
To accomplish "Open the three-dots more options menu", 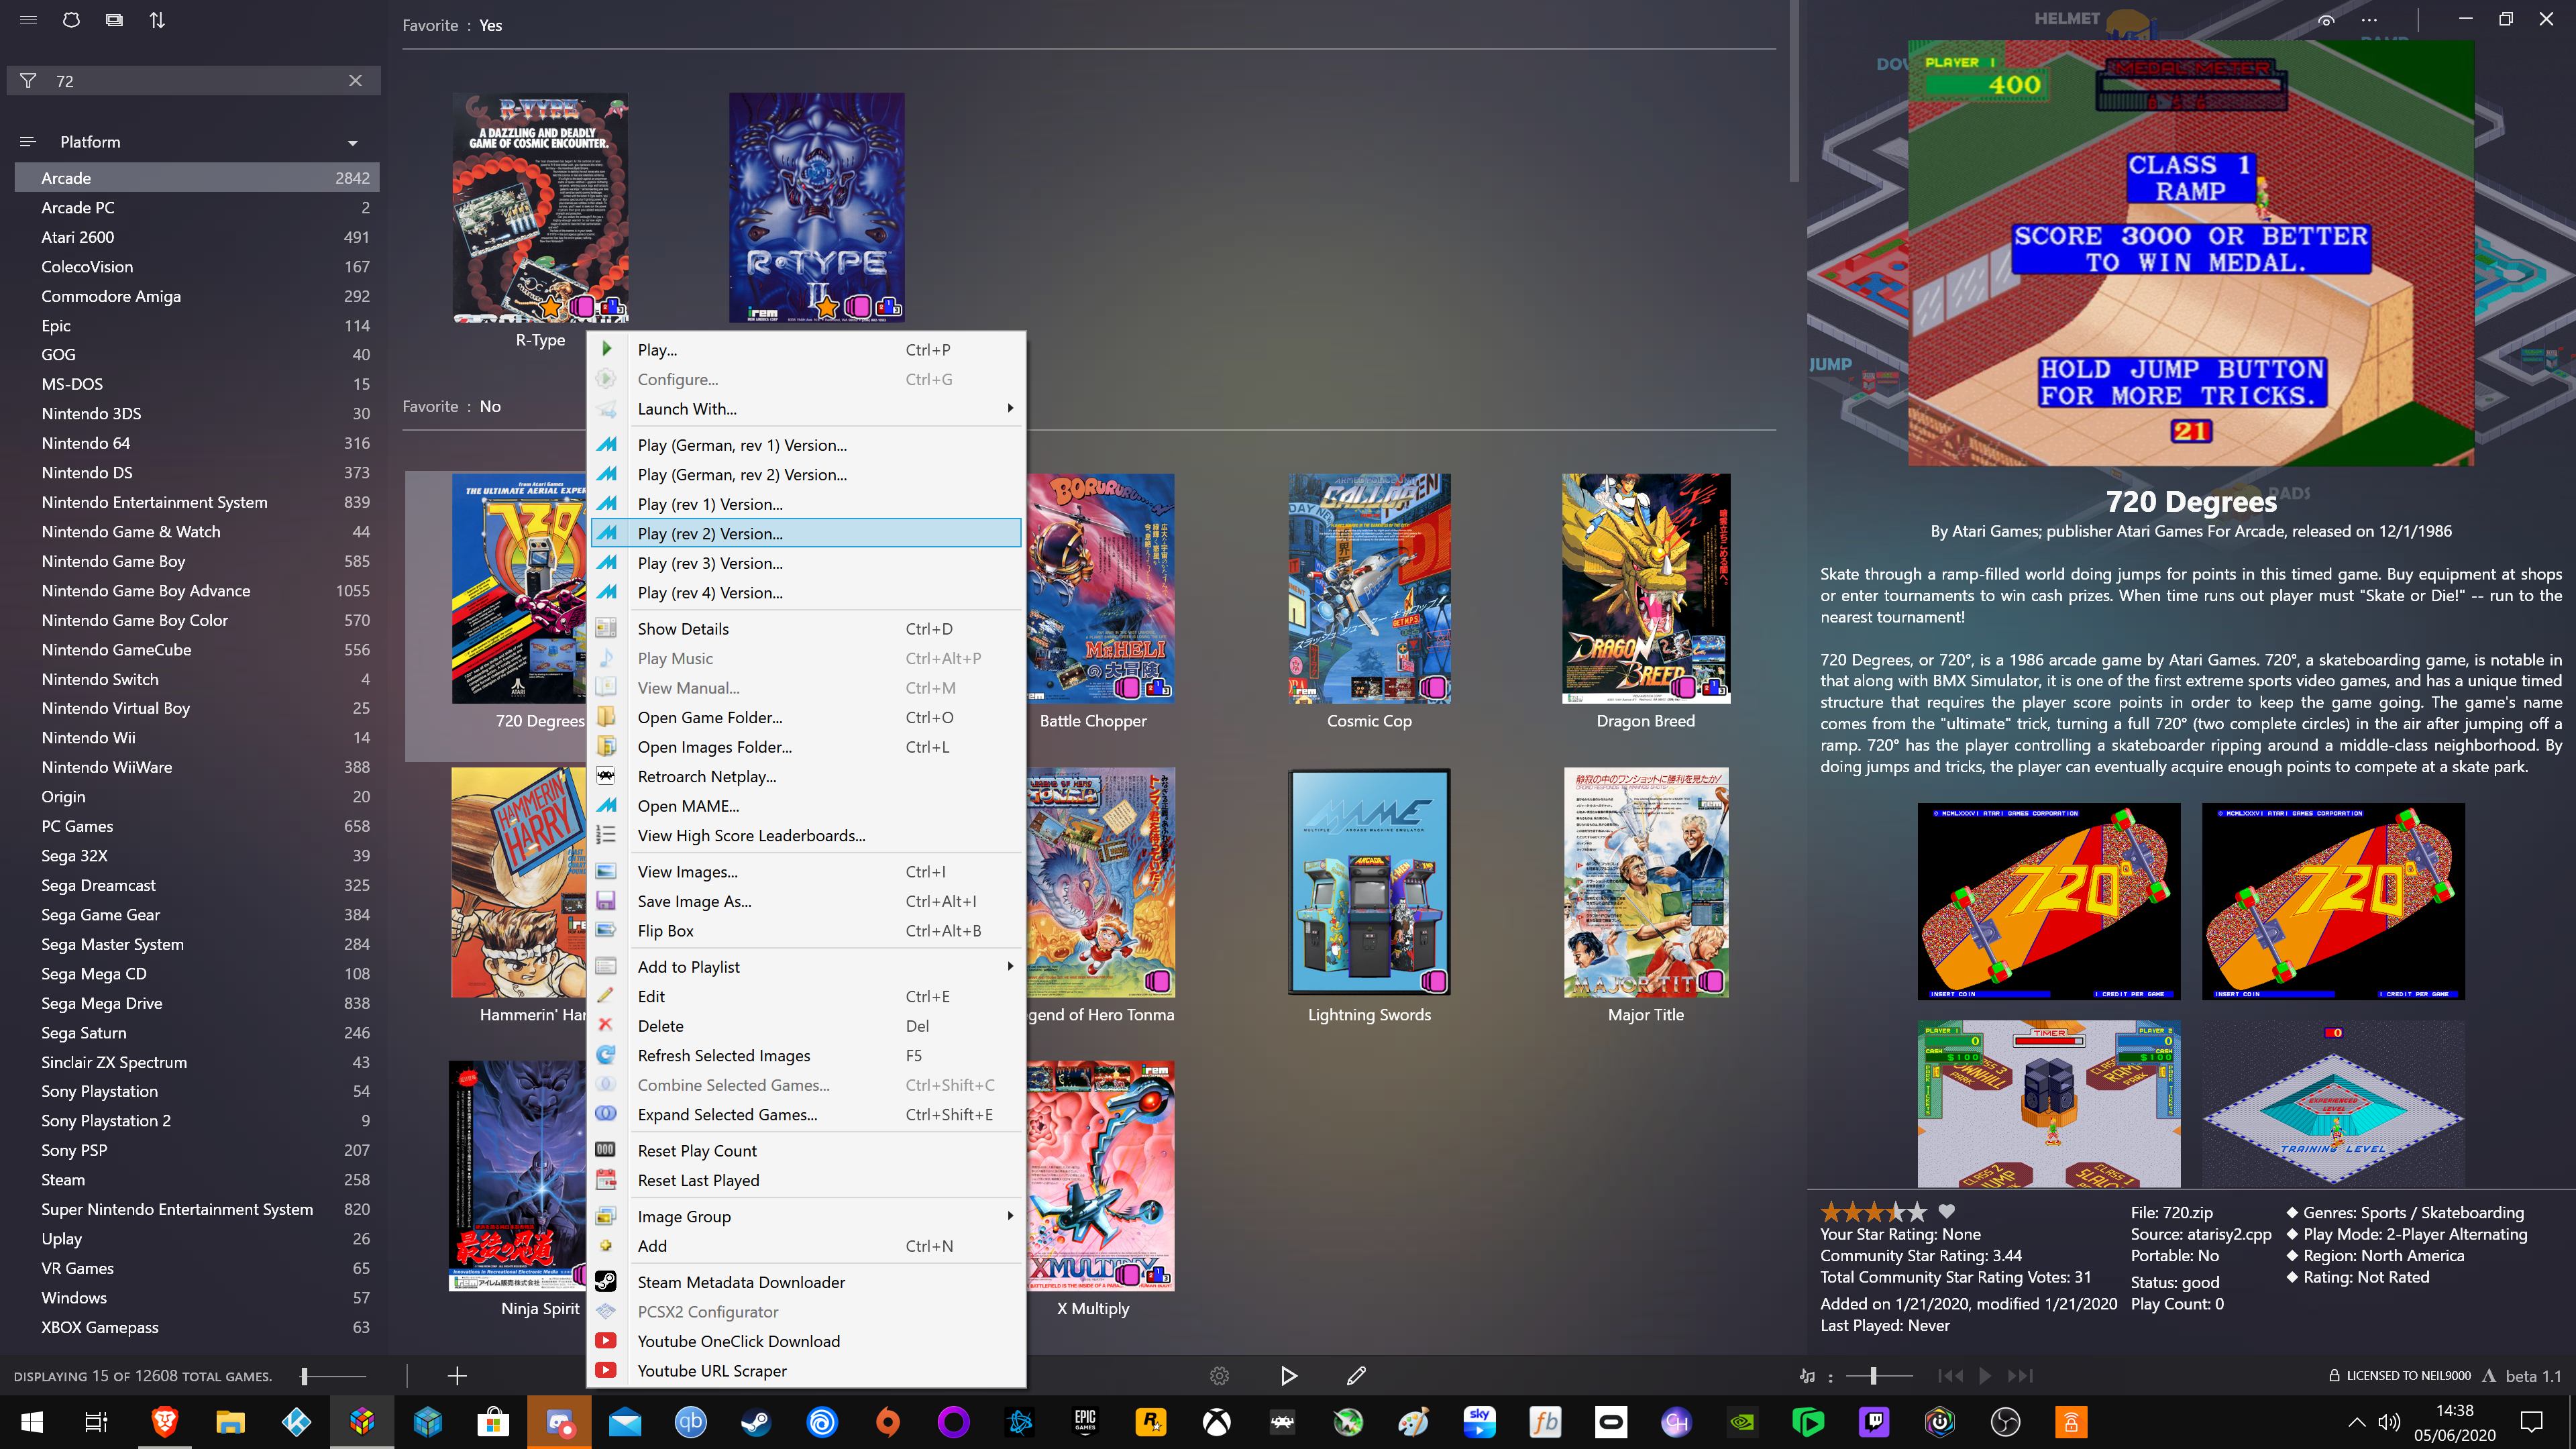I will tap(2369, 20).
